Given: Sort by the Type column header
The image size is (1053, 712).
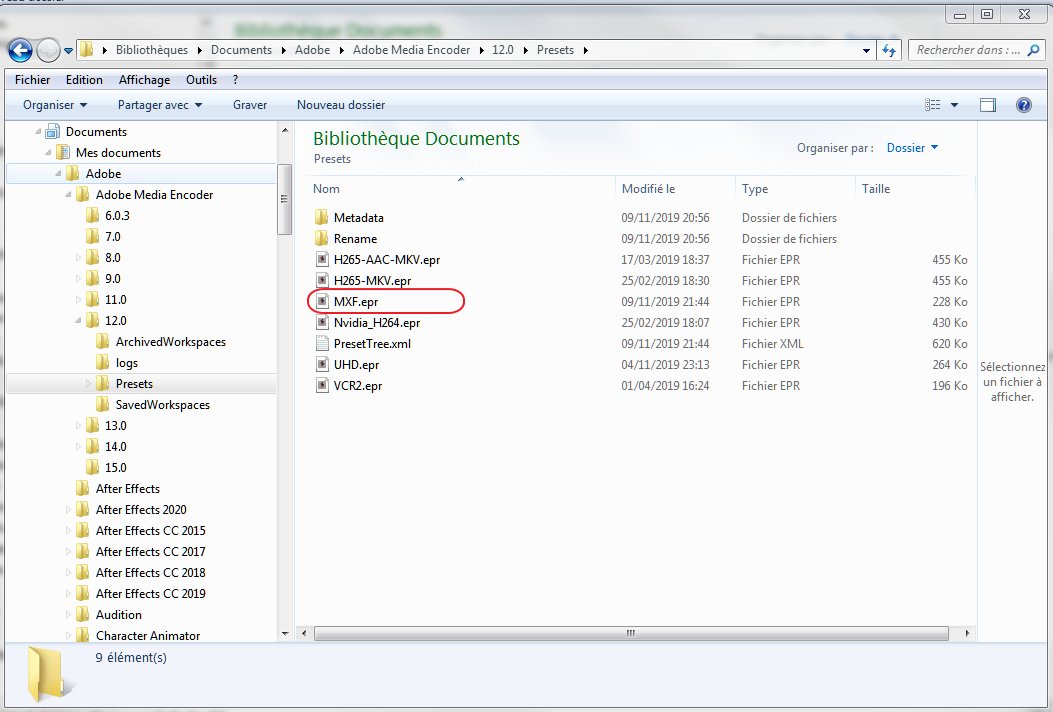Looking at the screenshot, I should [x=755, y=189].
